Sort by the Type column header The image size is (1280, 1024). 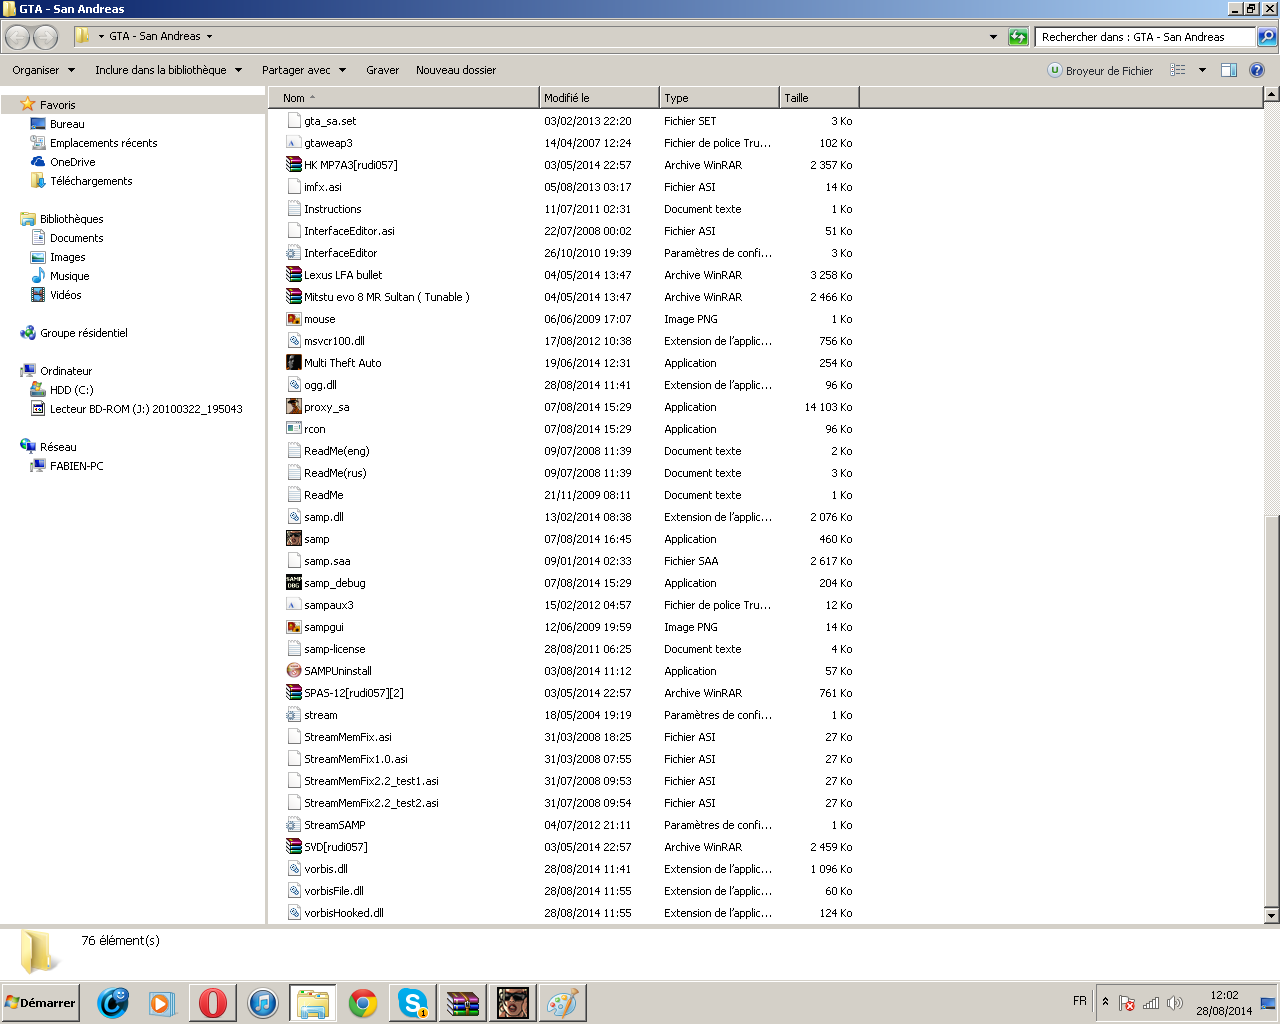click(x=719, y=98)
